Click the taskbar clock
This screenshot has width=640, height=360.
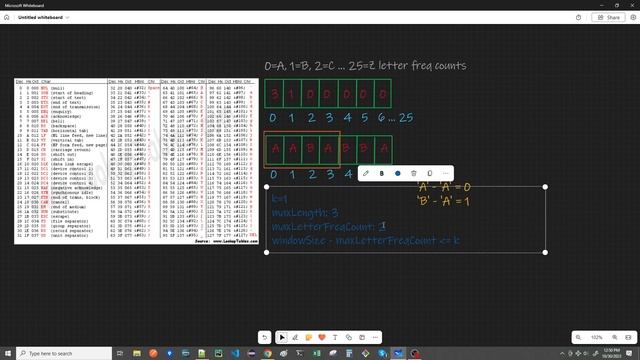coord(611,353)
